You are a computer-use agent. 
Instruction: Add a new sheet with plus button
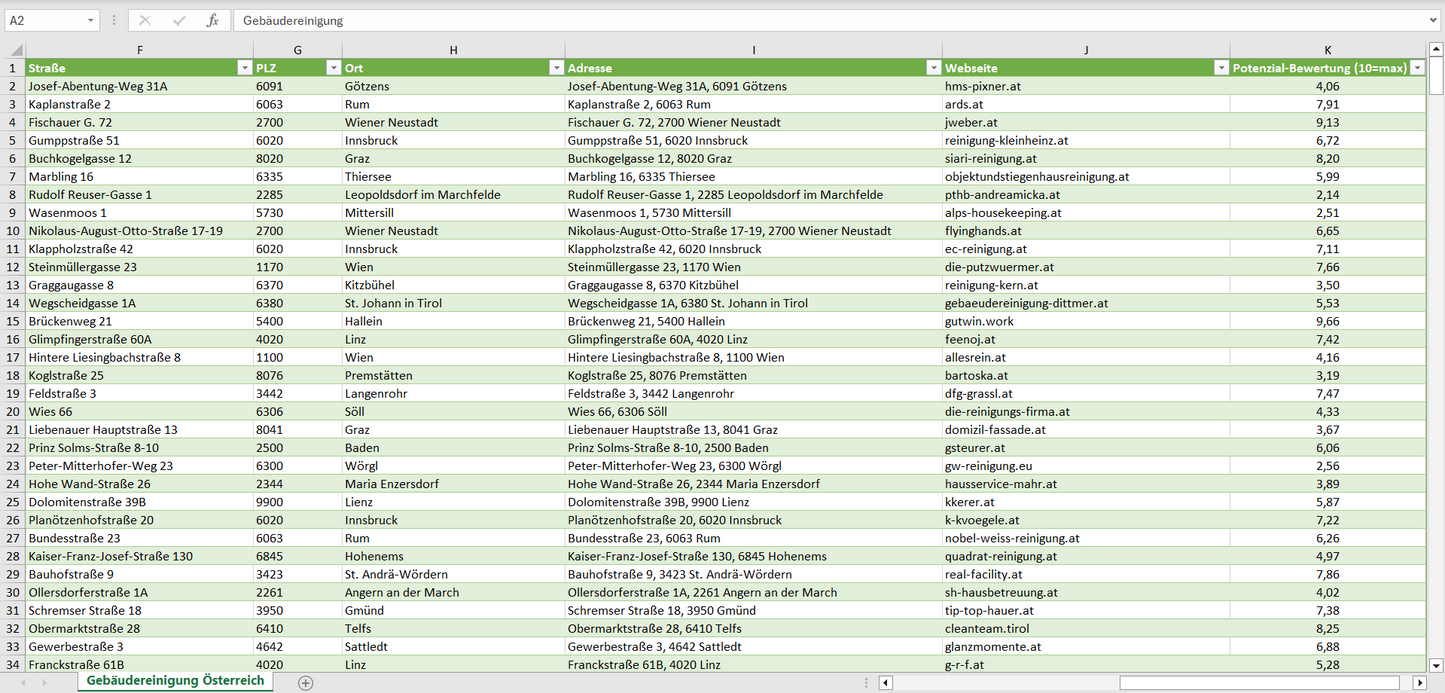(x=306, y=683)
